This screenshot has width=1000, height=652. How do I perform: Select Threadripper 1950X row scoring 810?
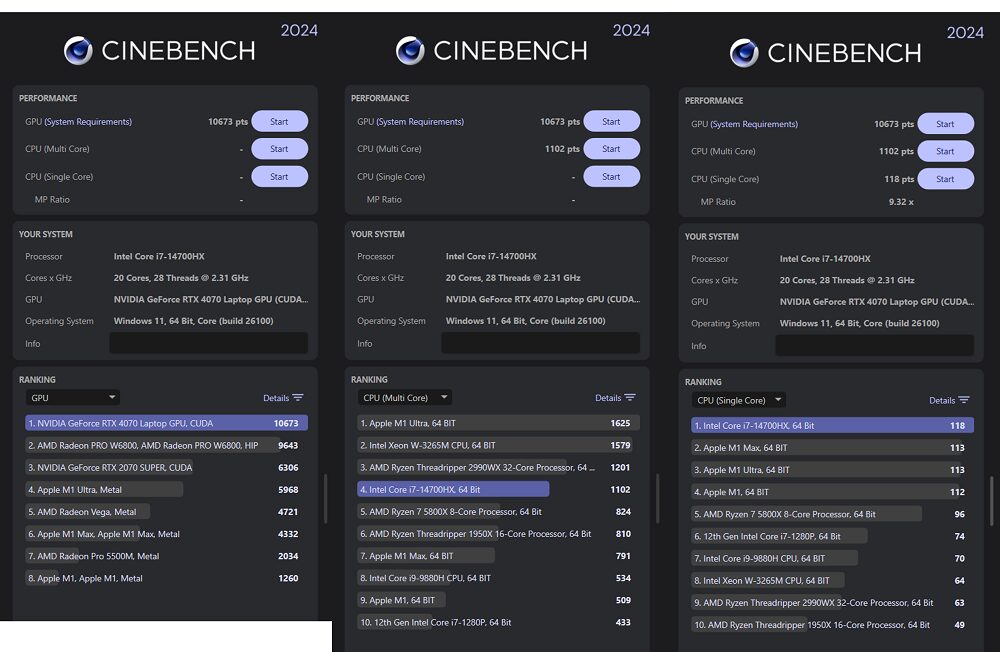click(x=499, y=534)
